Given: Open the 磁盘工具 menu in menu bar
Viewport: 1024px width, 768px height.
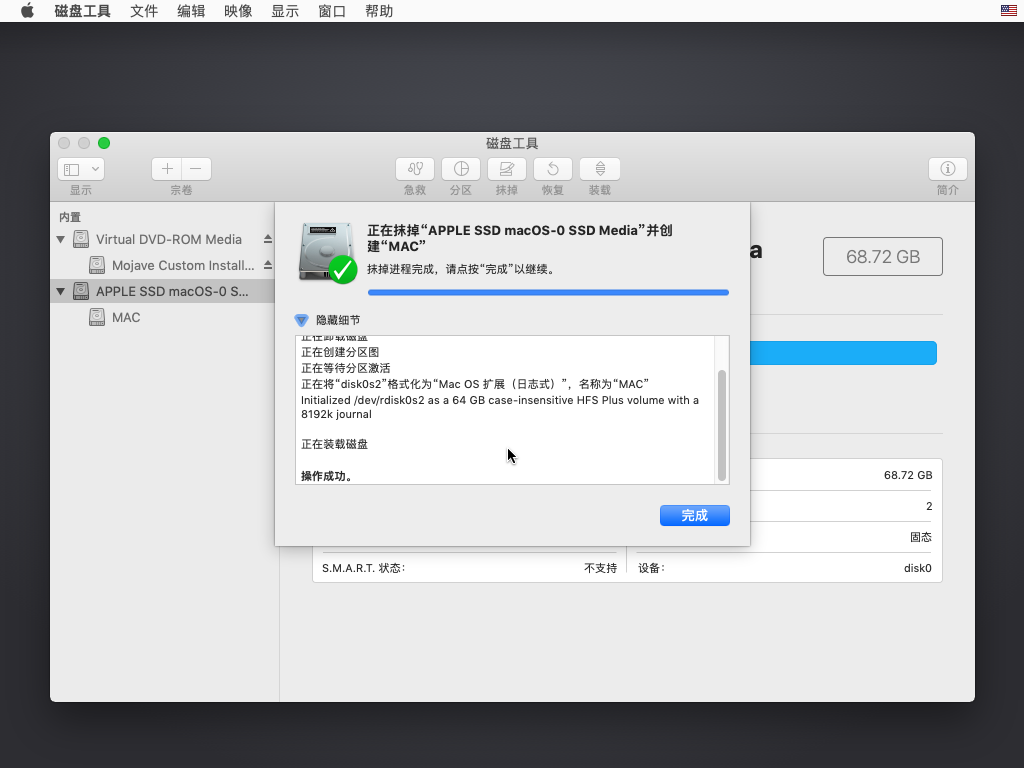Looking at the screenshot, I should pyautogui.click(x=82, y=11).
